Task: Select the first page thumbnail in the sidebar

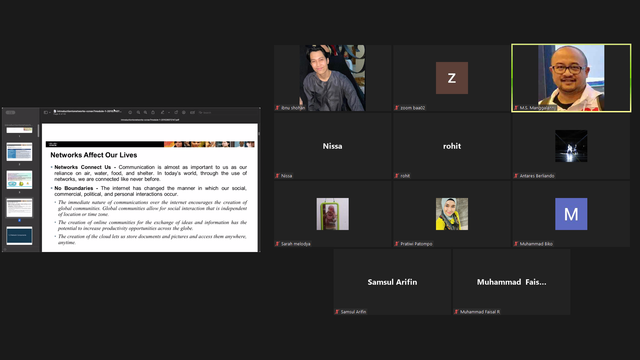Action: [x=19, y=130]
